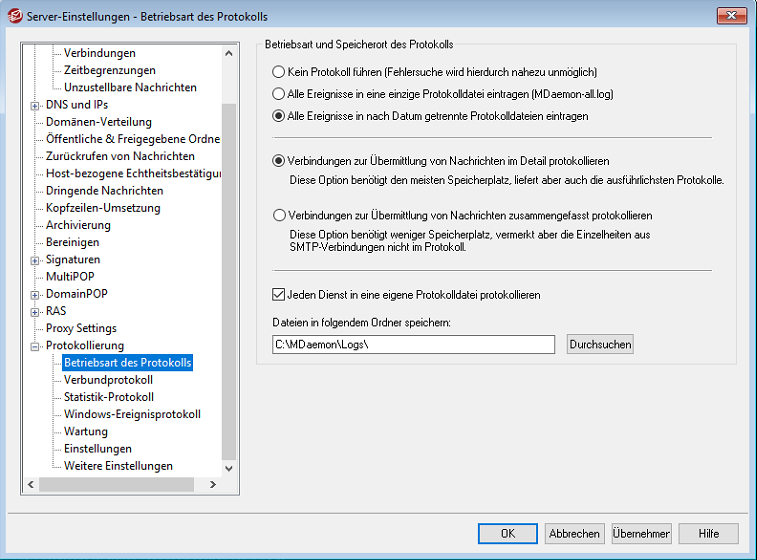757x560 pixels.
Task: Collapse the Protokollierung tree node
Action: (x=36, y=346)
